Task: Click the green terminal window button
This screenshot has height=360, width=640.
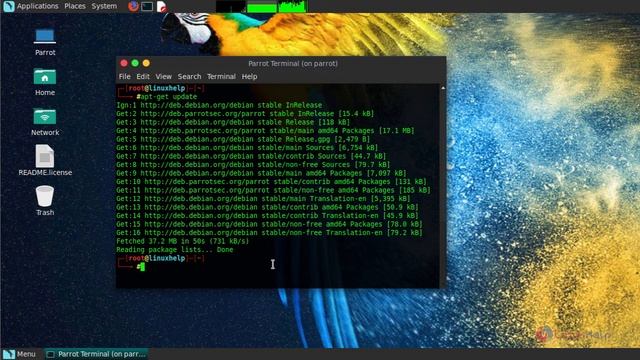Action: click(135, 63)
